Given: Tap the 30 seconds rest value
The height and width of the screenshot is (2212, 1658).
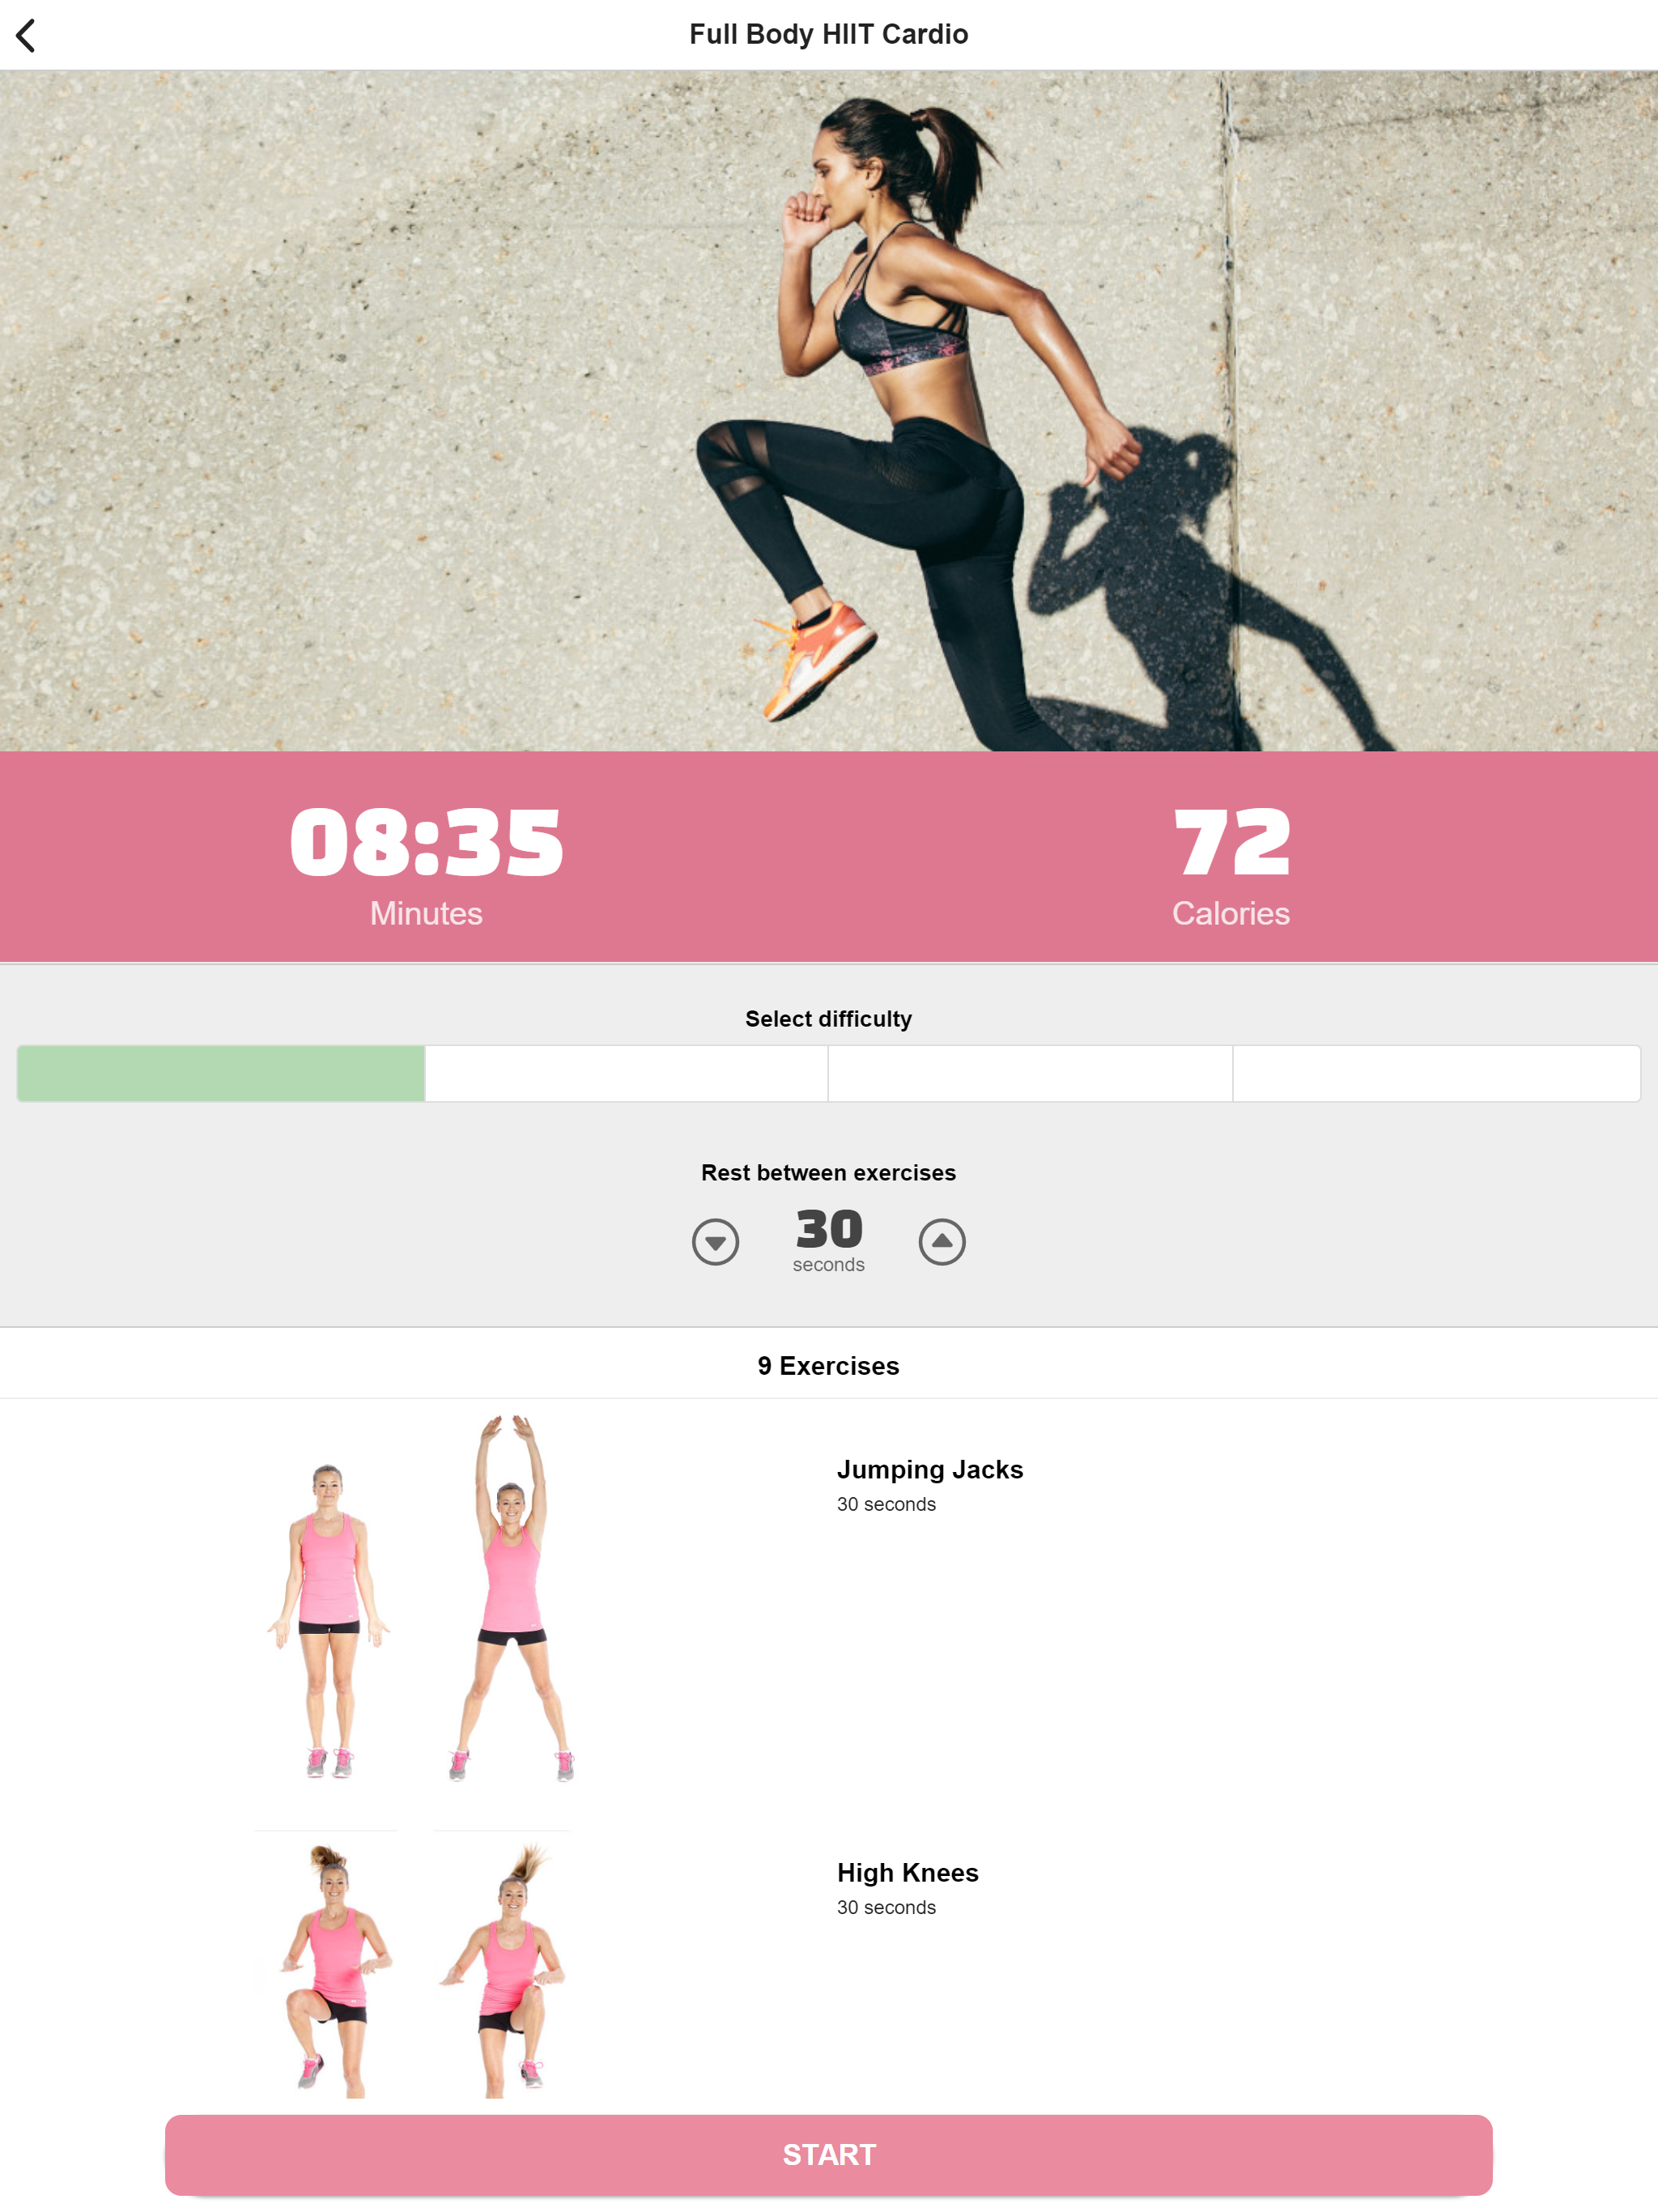Looking at the screenshot, I should [x=828, y=1241].
